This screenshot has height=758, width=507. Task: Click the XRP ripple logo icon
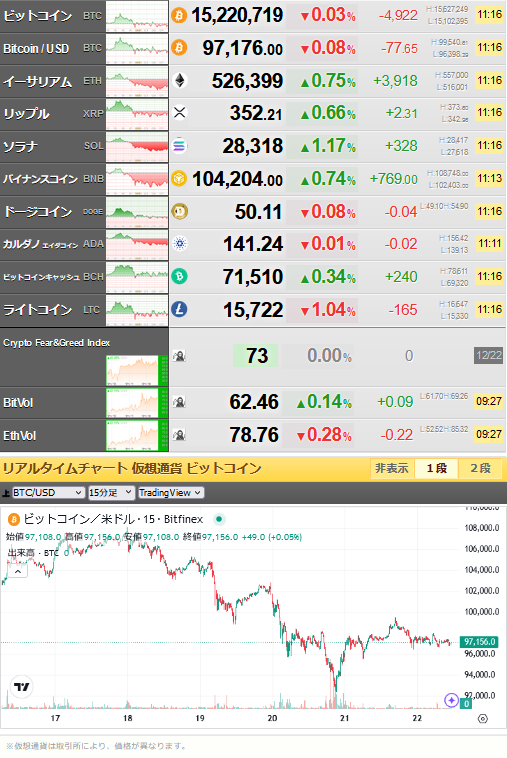[x=179, y=113]
